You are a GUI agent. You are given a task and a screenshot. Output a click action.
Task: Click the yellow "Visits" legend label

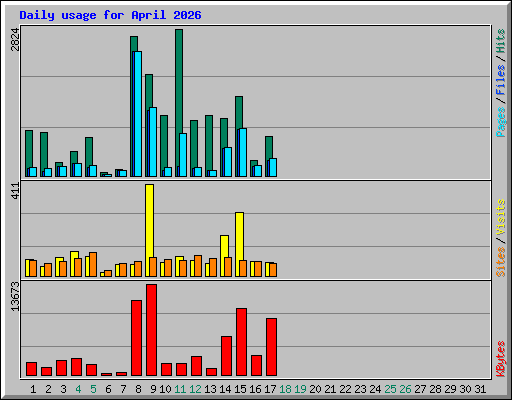click(501, 217)
